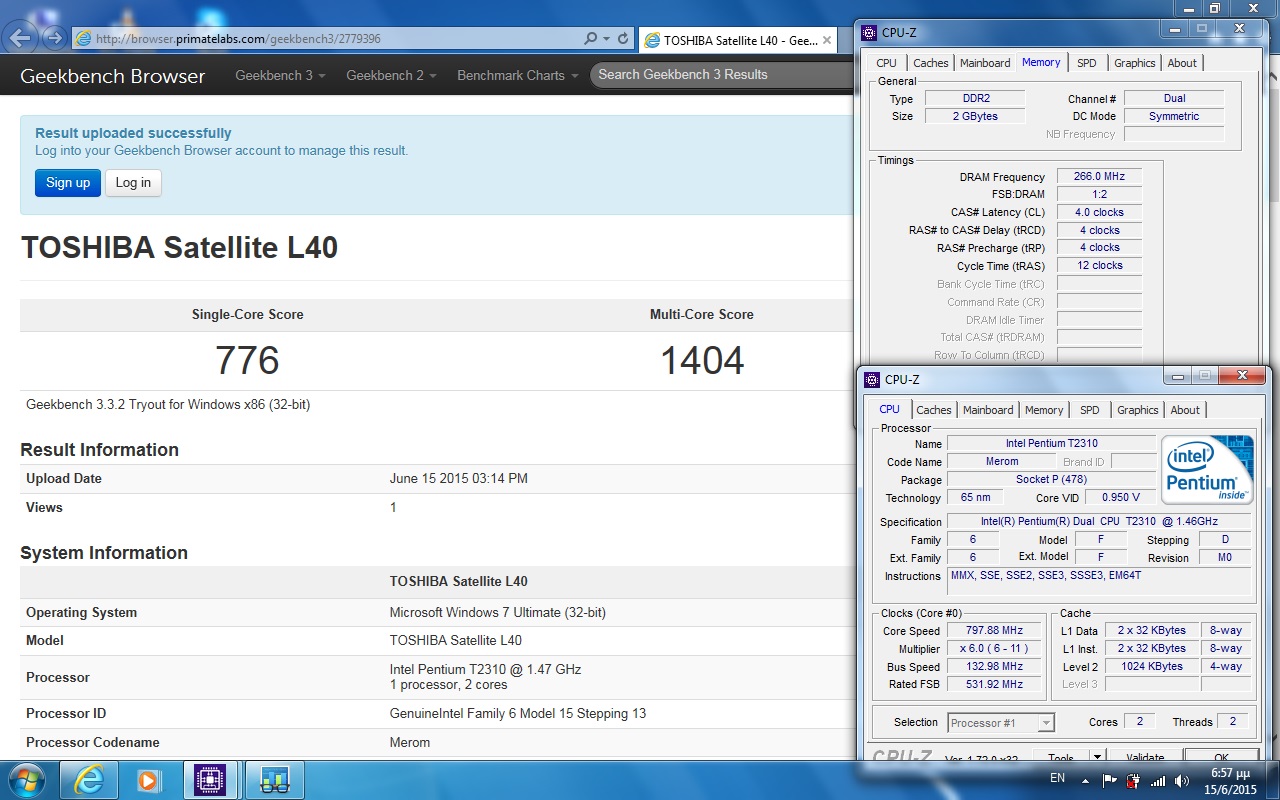
Task: Select the Memory tab in the upper CPU-Z window
Action: click(1041, 62)
